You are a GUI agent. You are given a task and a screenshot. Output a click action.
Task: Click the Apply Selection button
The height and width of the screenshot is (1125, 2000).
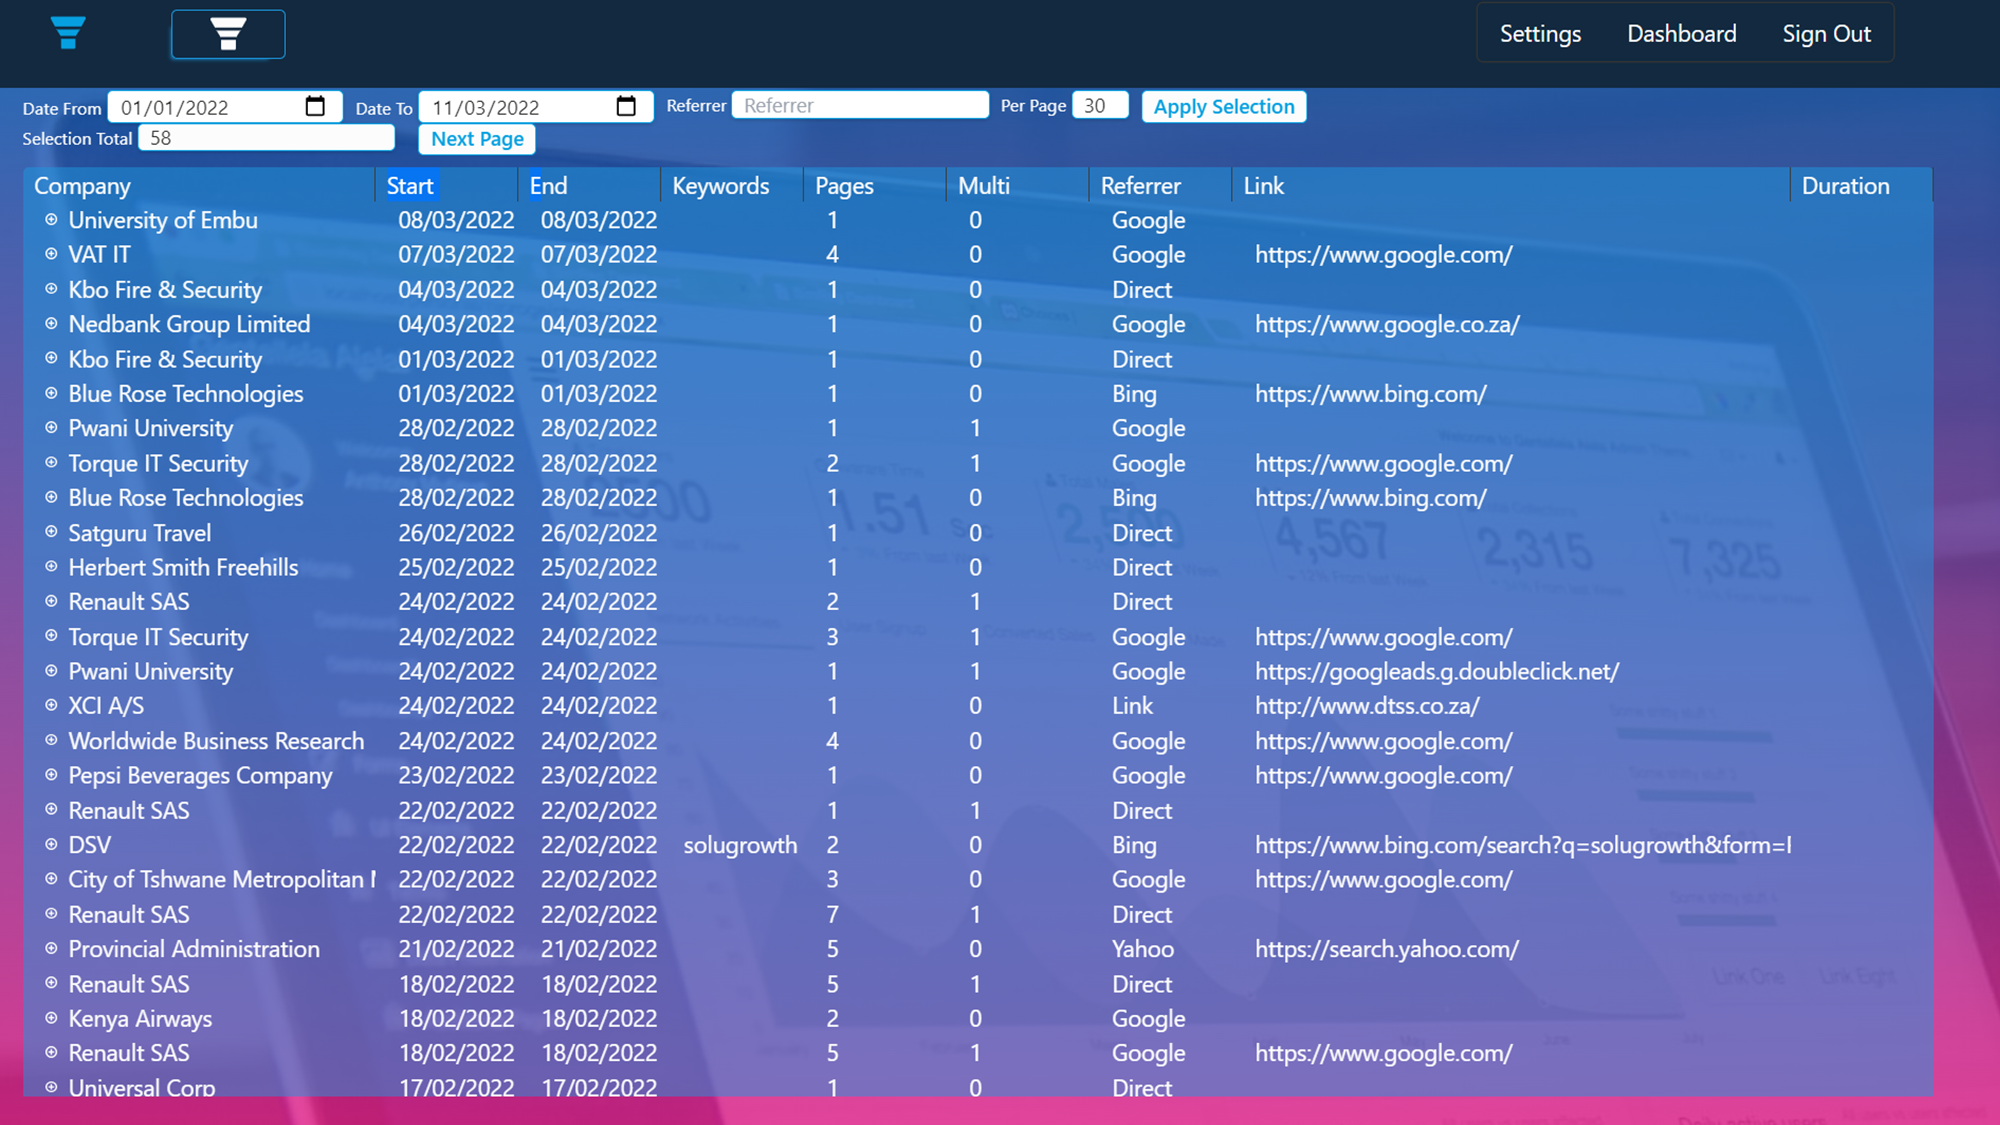(x=1223, y=106)
